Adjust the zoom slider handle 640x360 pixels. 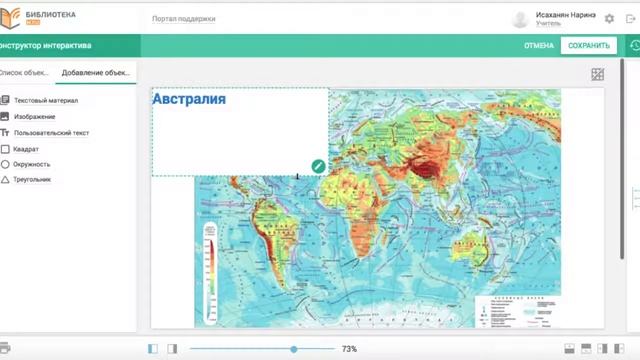294,349
